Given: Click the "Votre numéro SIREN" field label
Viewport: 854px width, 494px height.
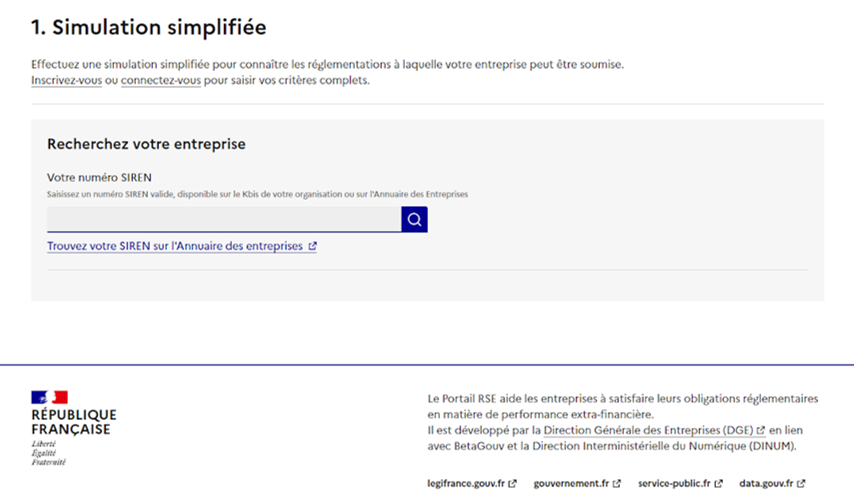Looking at the screenshot, I should [x=91, y=178].
